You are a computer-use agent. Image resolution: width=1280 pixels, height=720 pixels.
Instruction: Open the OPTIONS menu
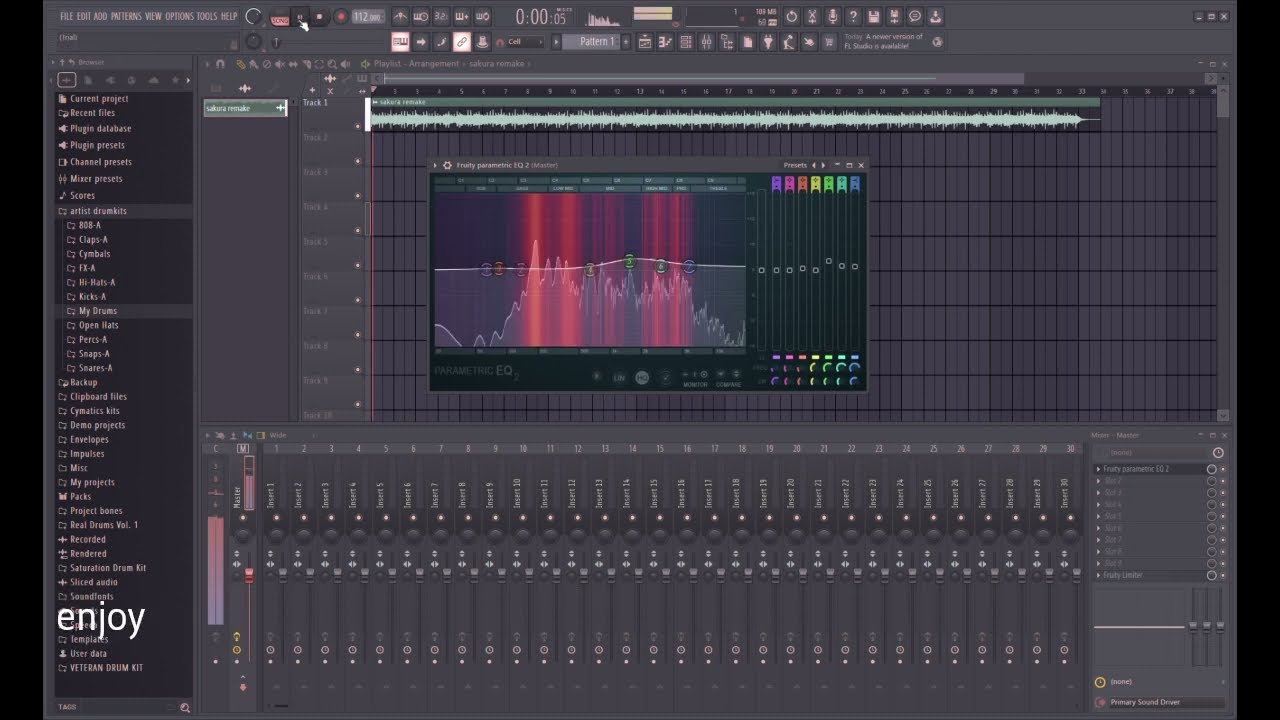[179, 16]
